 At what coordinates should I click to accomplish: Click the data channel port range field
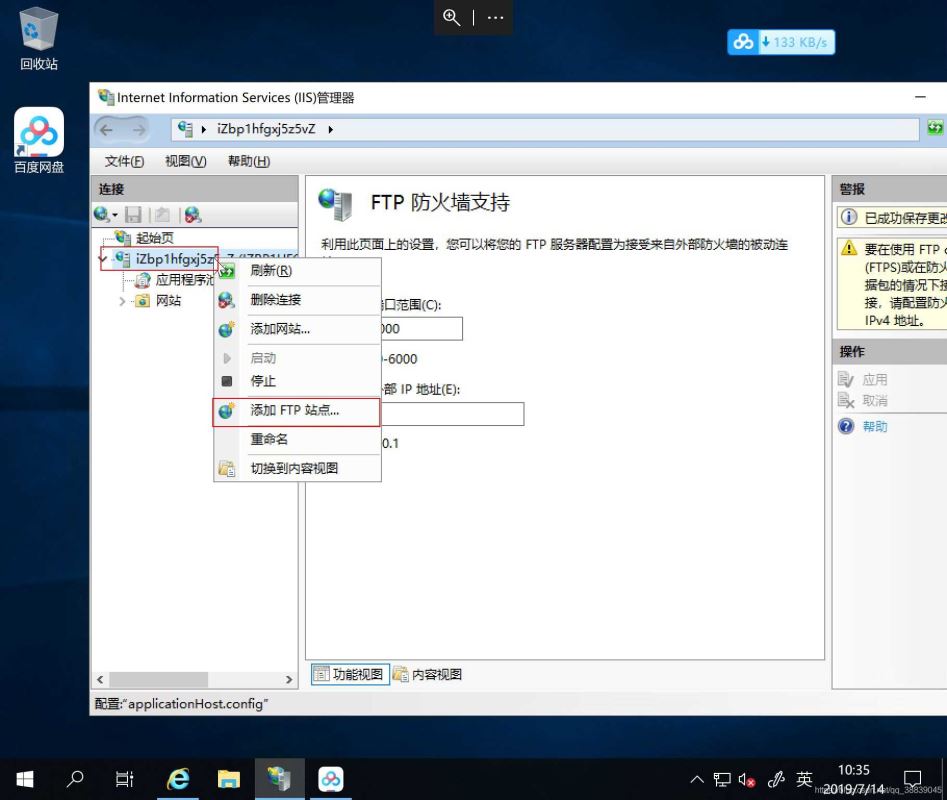(422, 329)
